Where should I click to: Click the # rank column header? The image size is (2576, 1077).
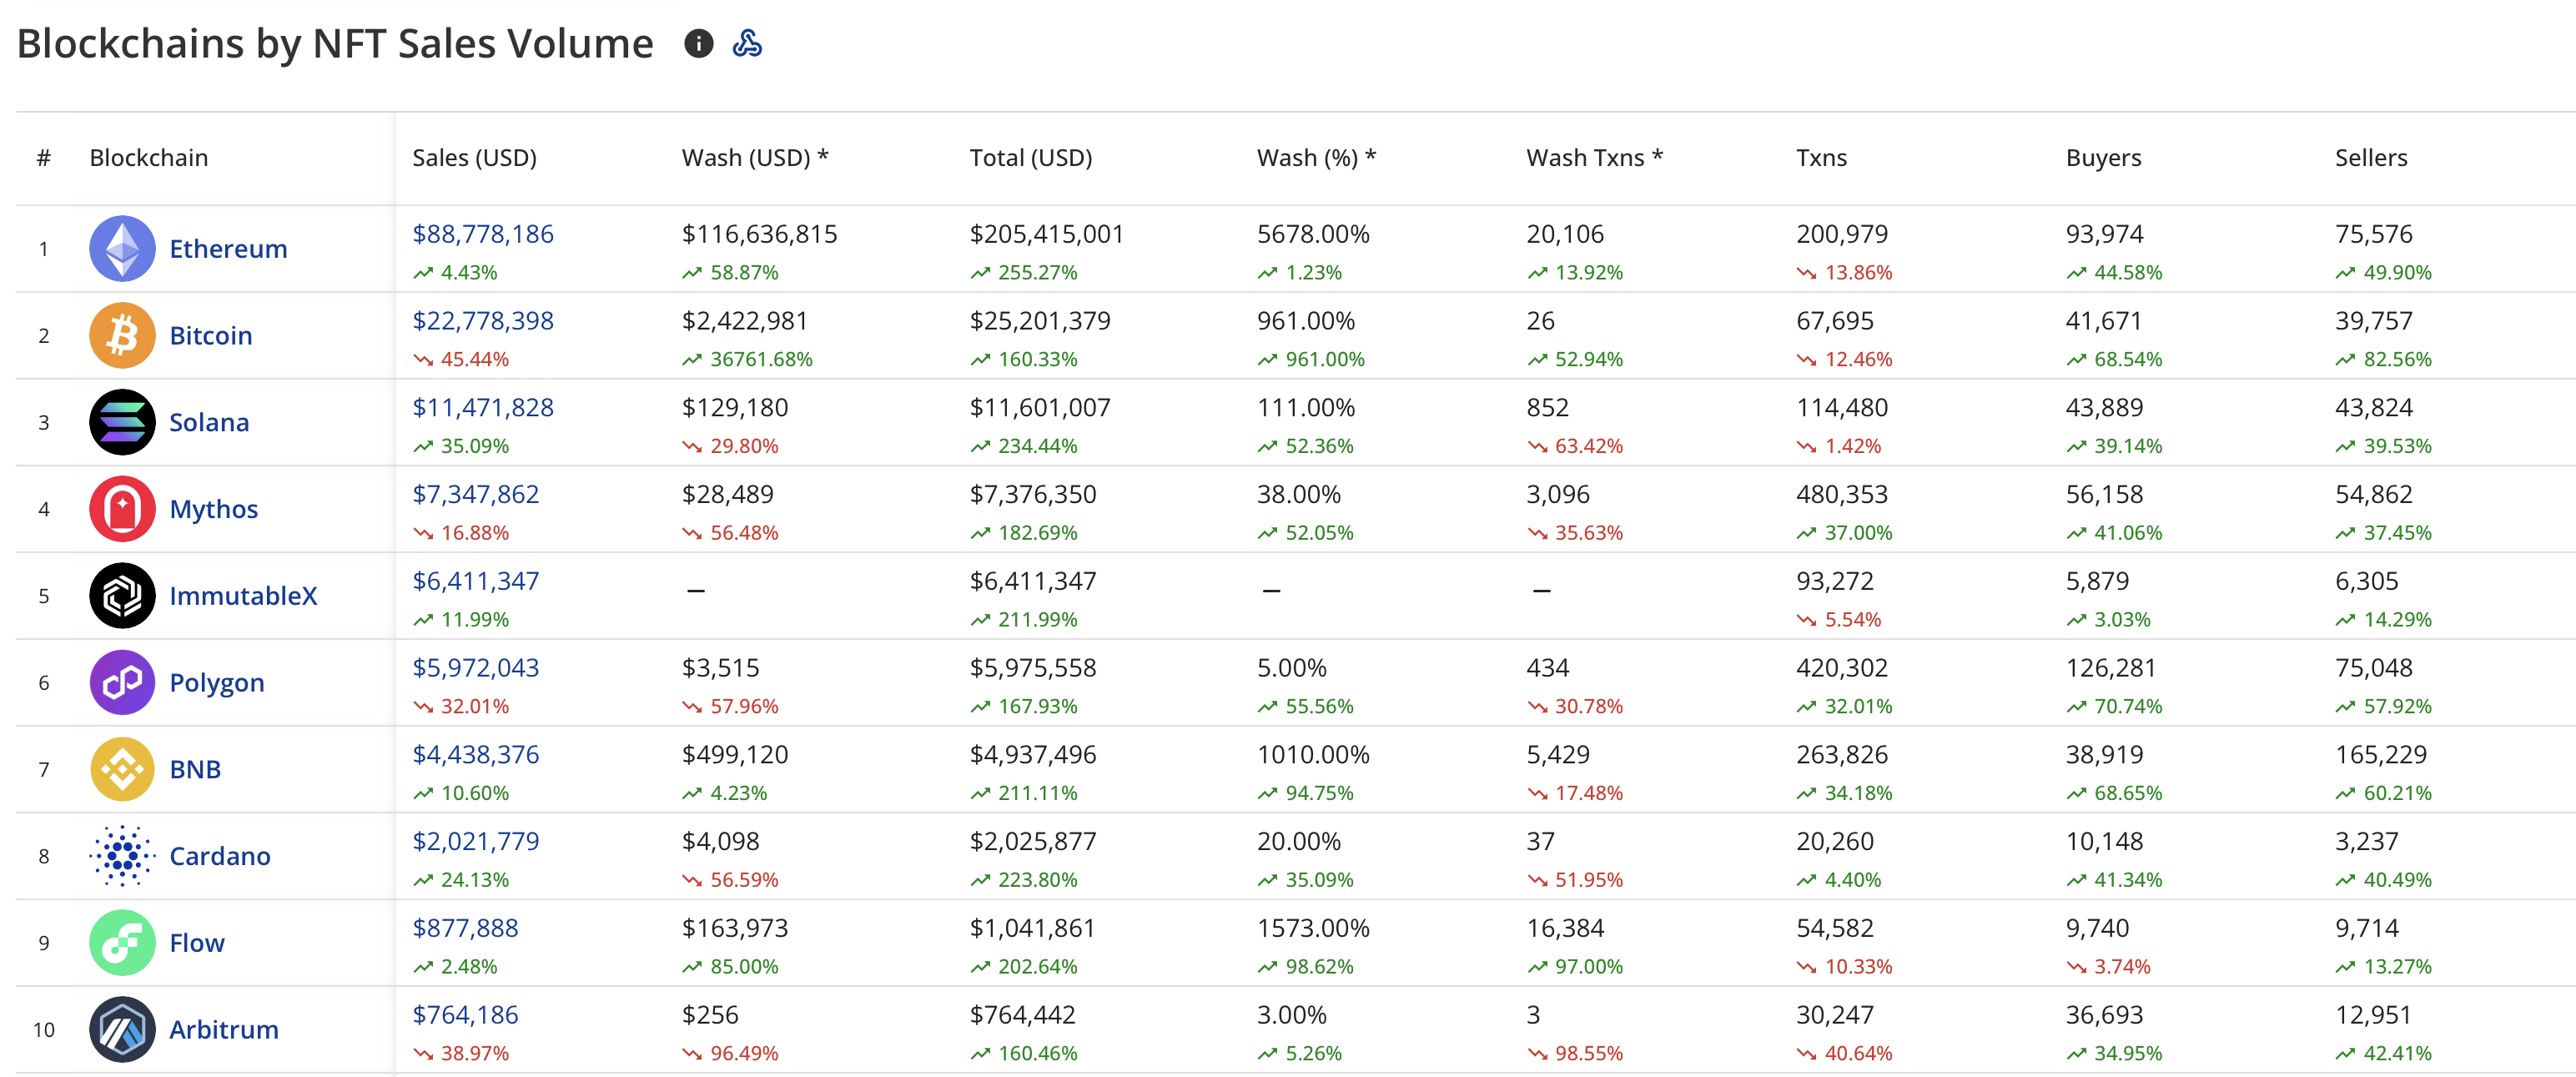tap(44, 158)
